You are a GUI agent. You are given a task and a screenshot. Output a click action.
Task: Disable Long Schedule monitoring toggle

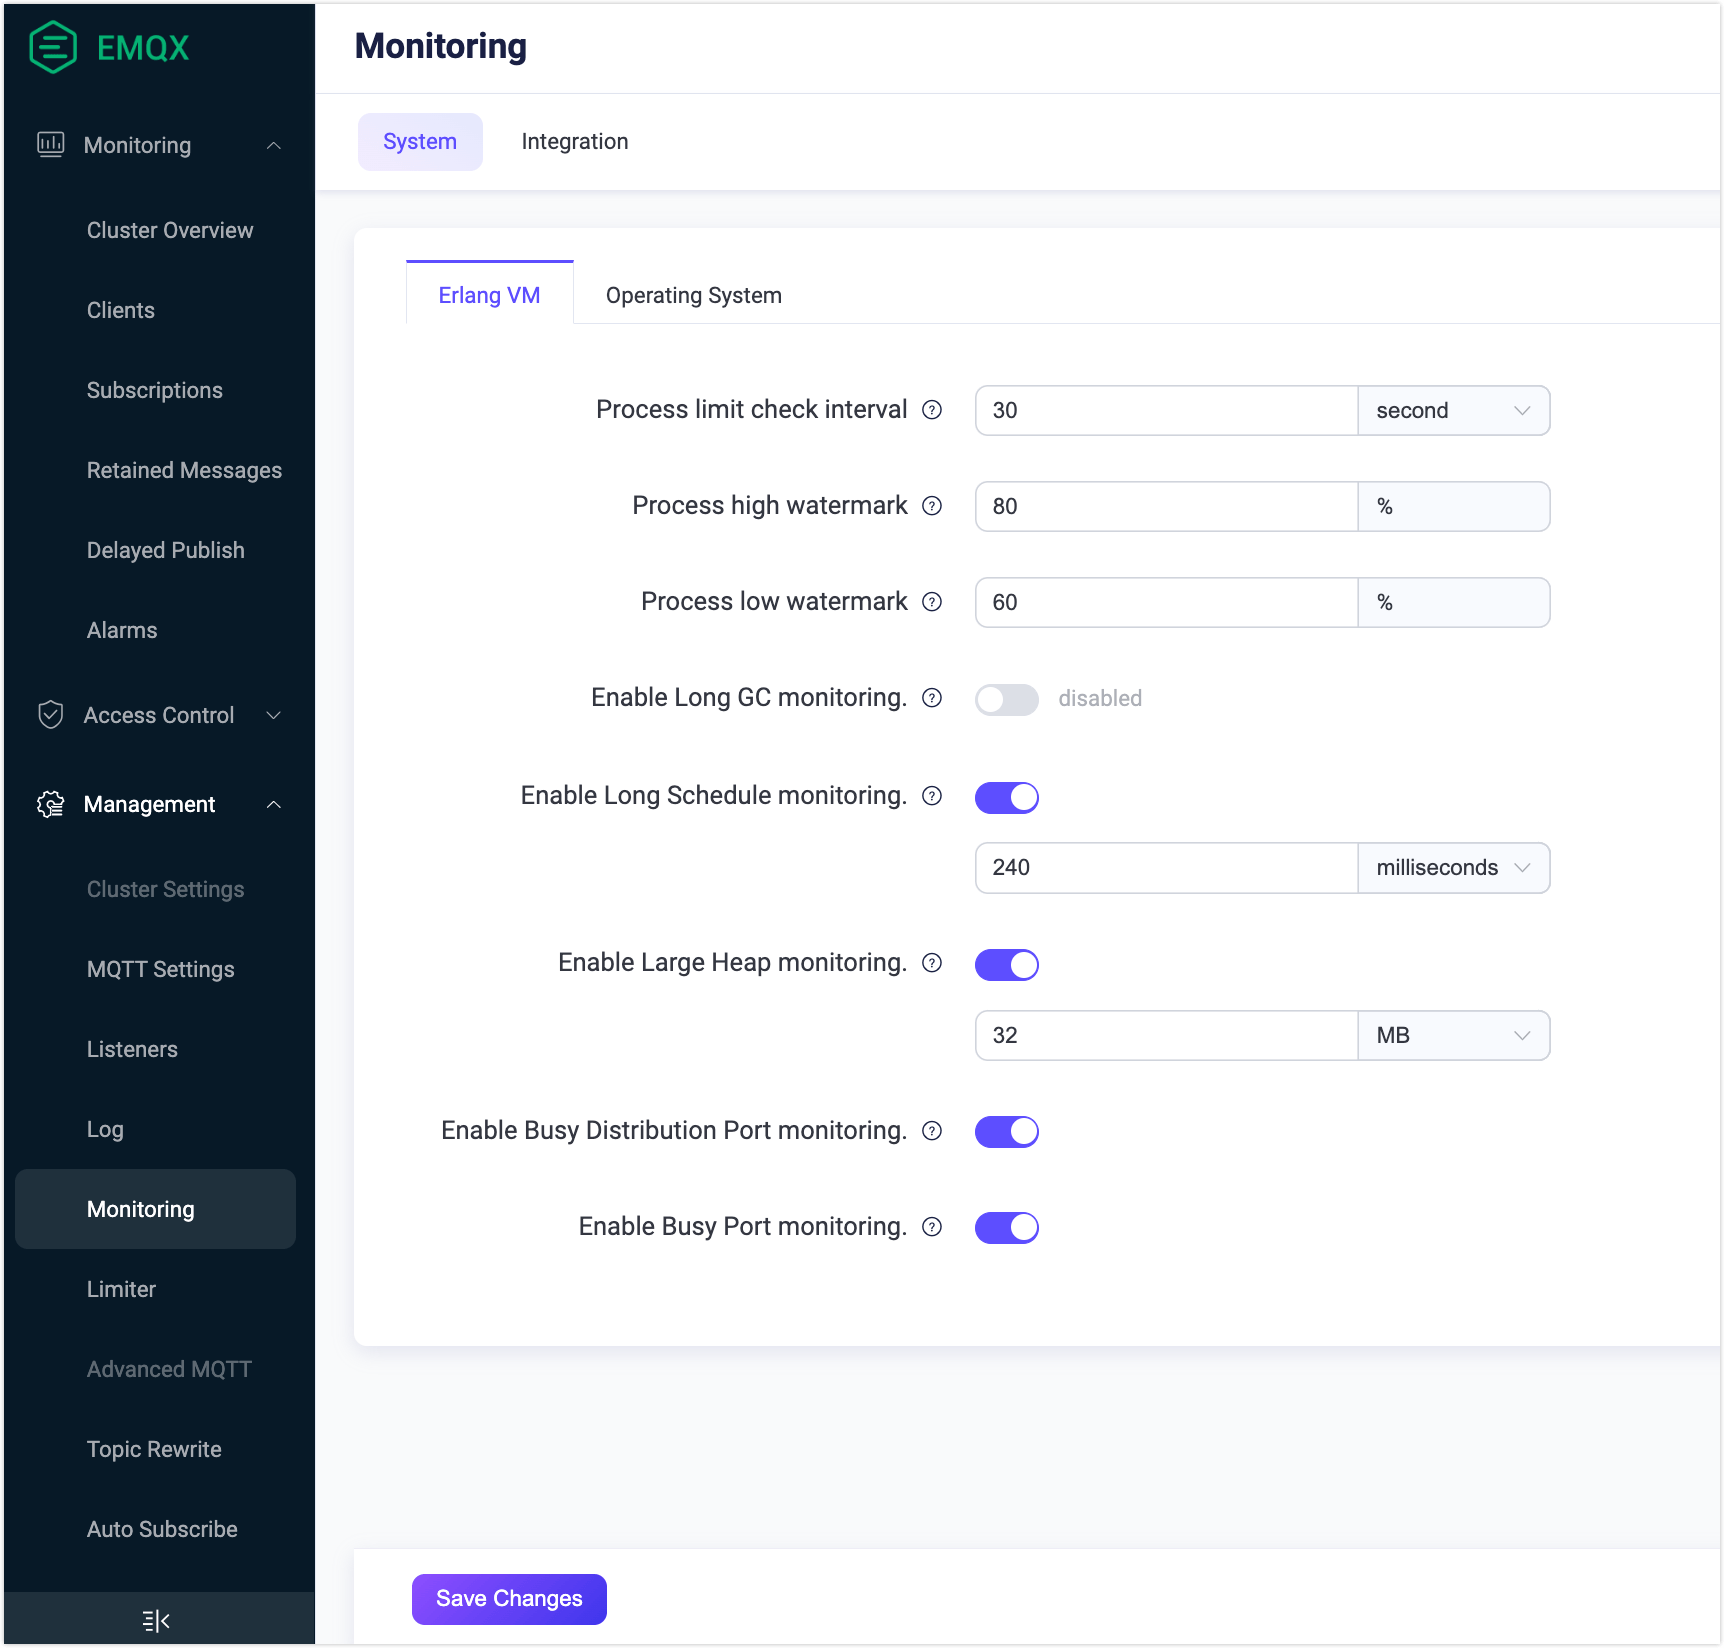(1006, 797)
